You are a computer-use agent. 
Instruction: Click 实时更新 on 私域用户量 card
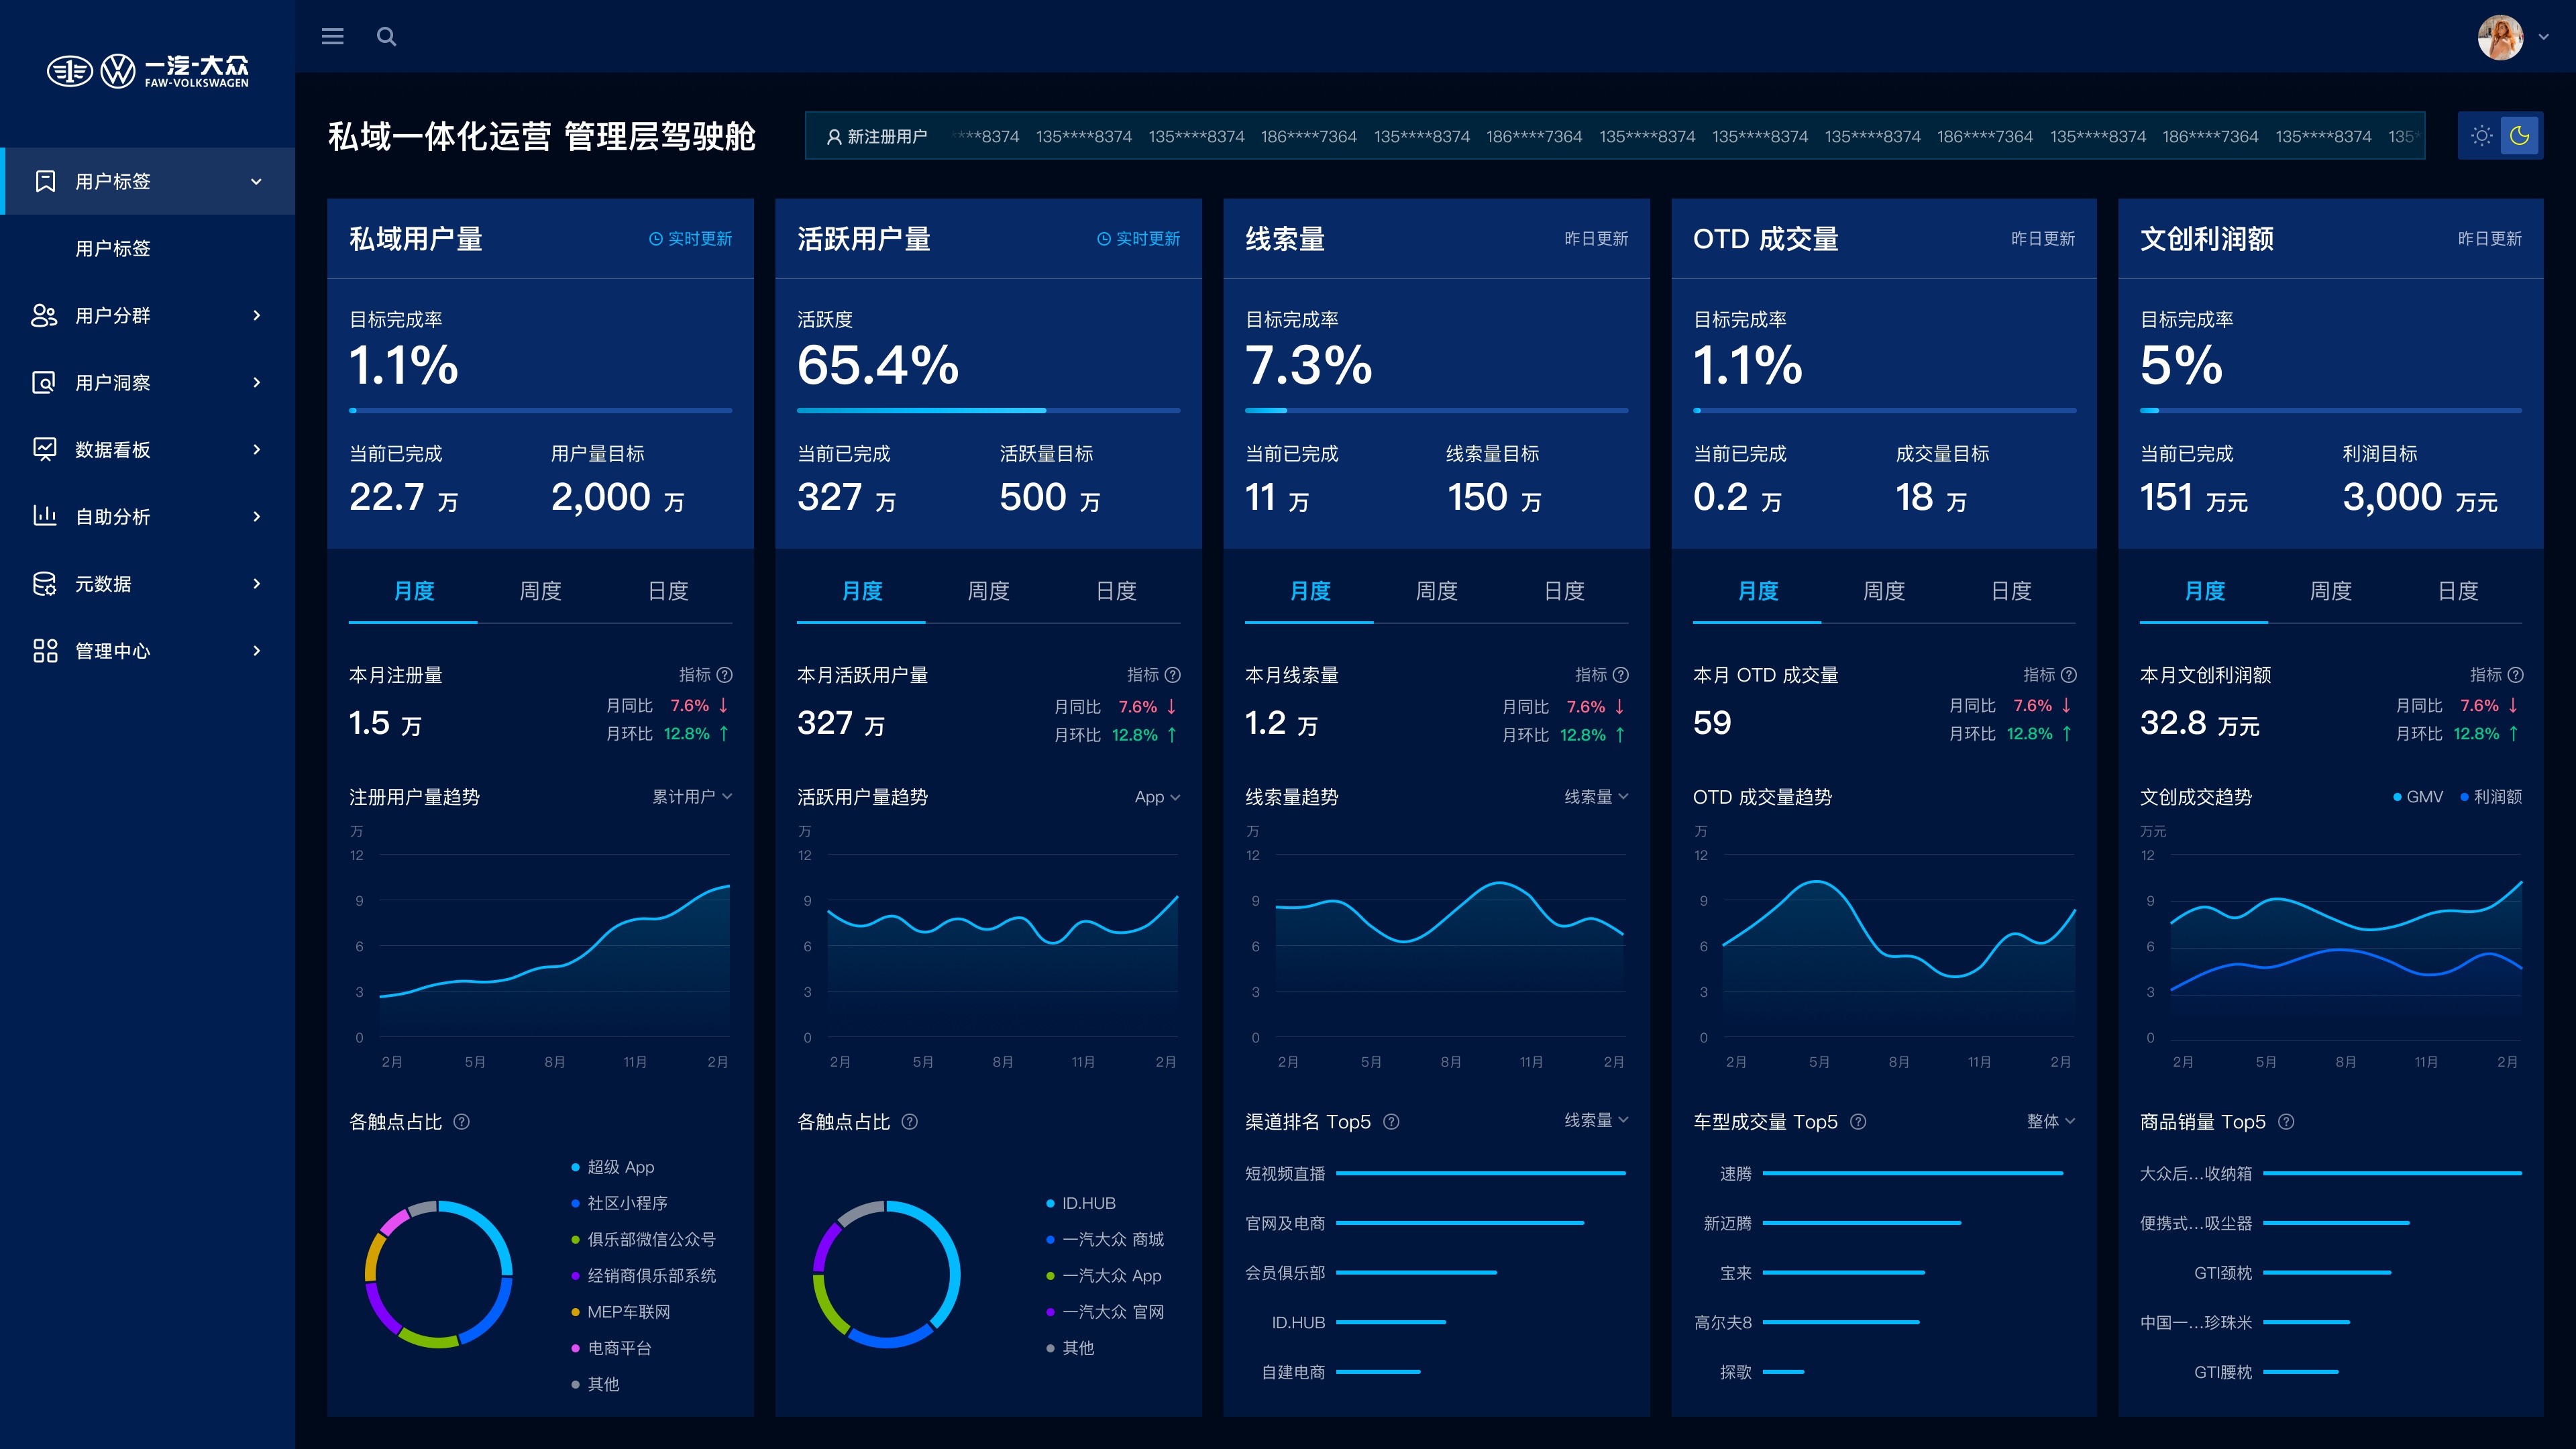690,239
